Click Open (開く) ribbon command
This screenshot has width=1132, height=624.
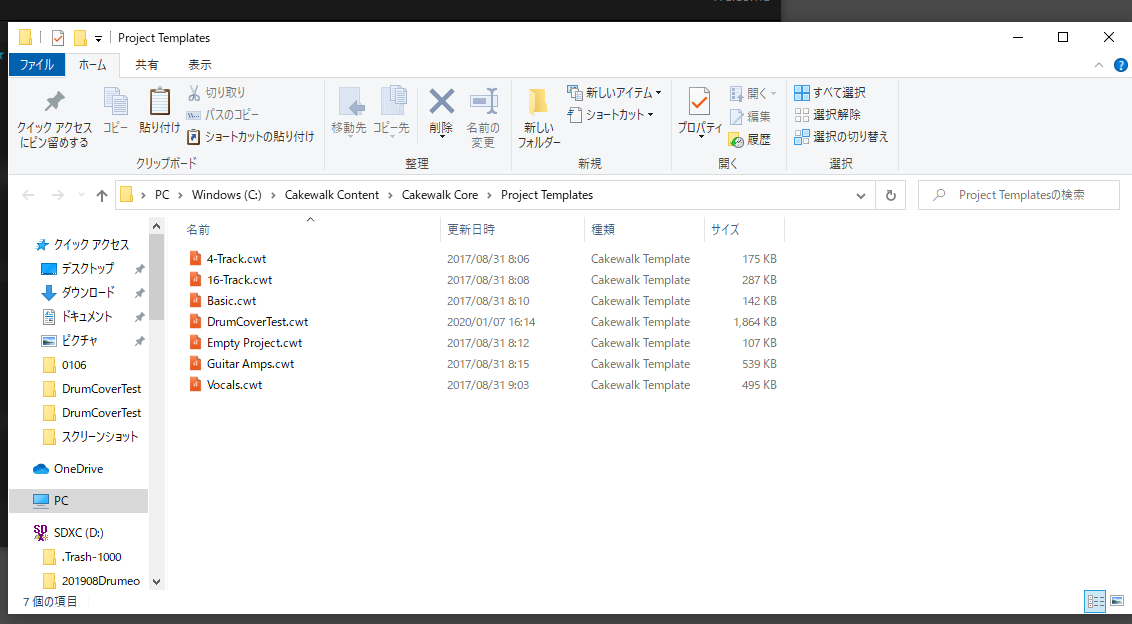click(753, 93)
